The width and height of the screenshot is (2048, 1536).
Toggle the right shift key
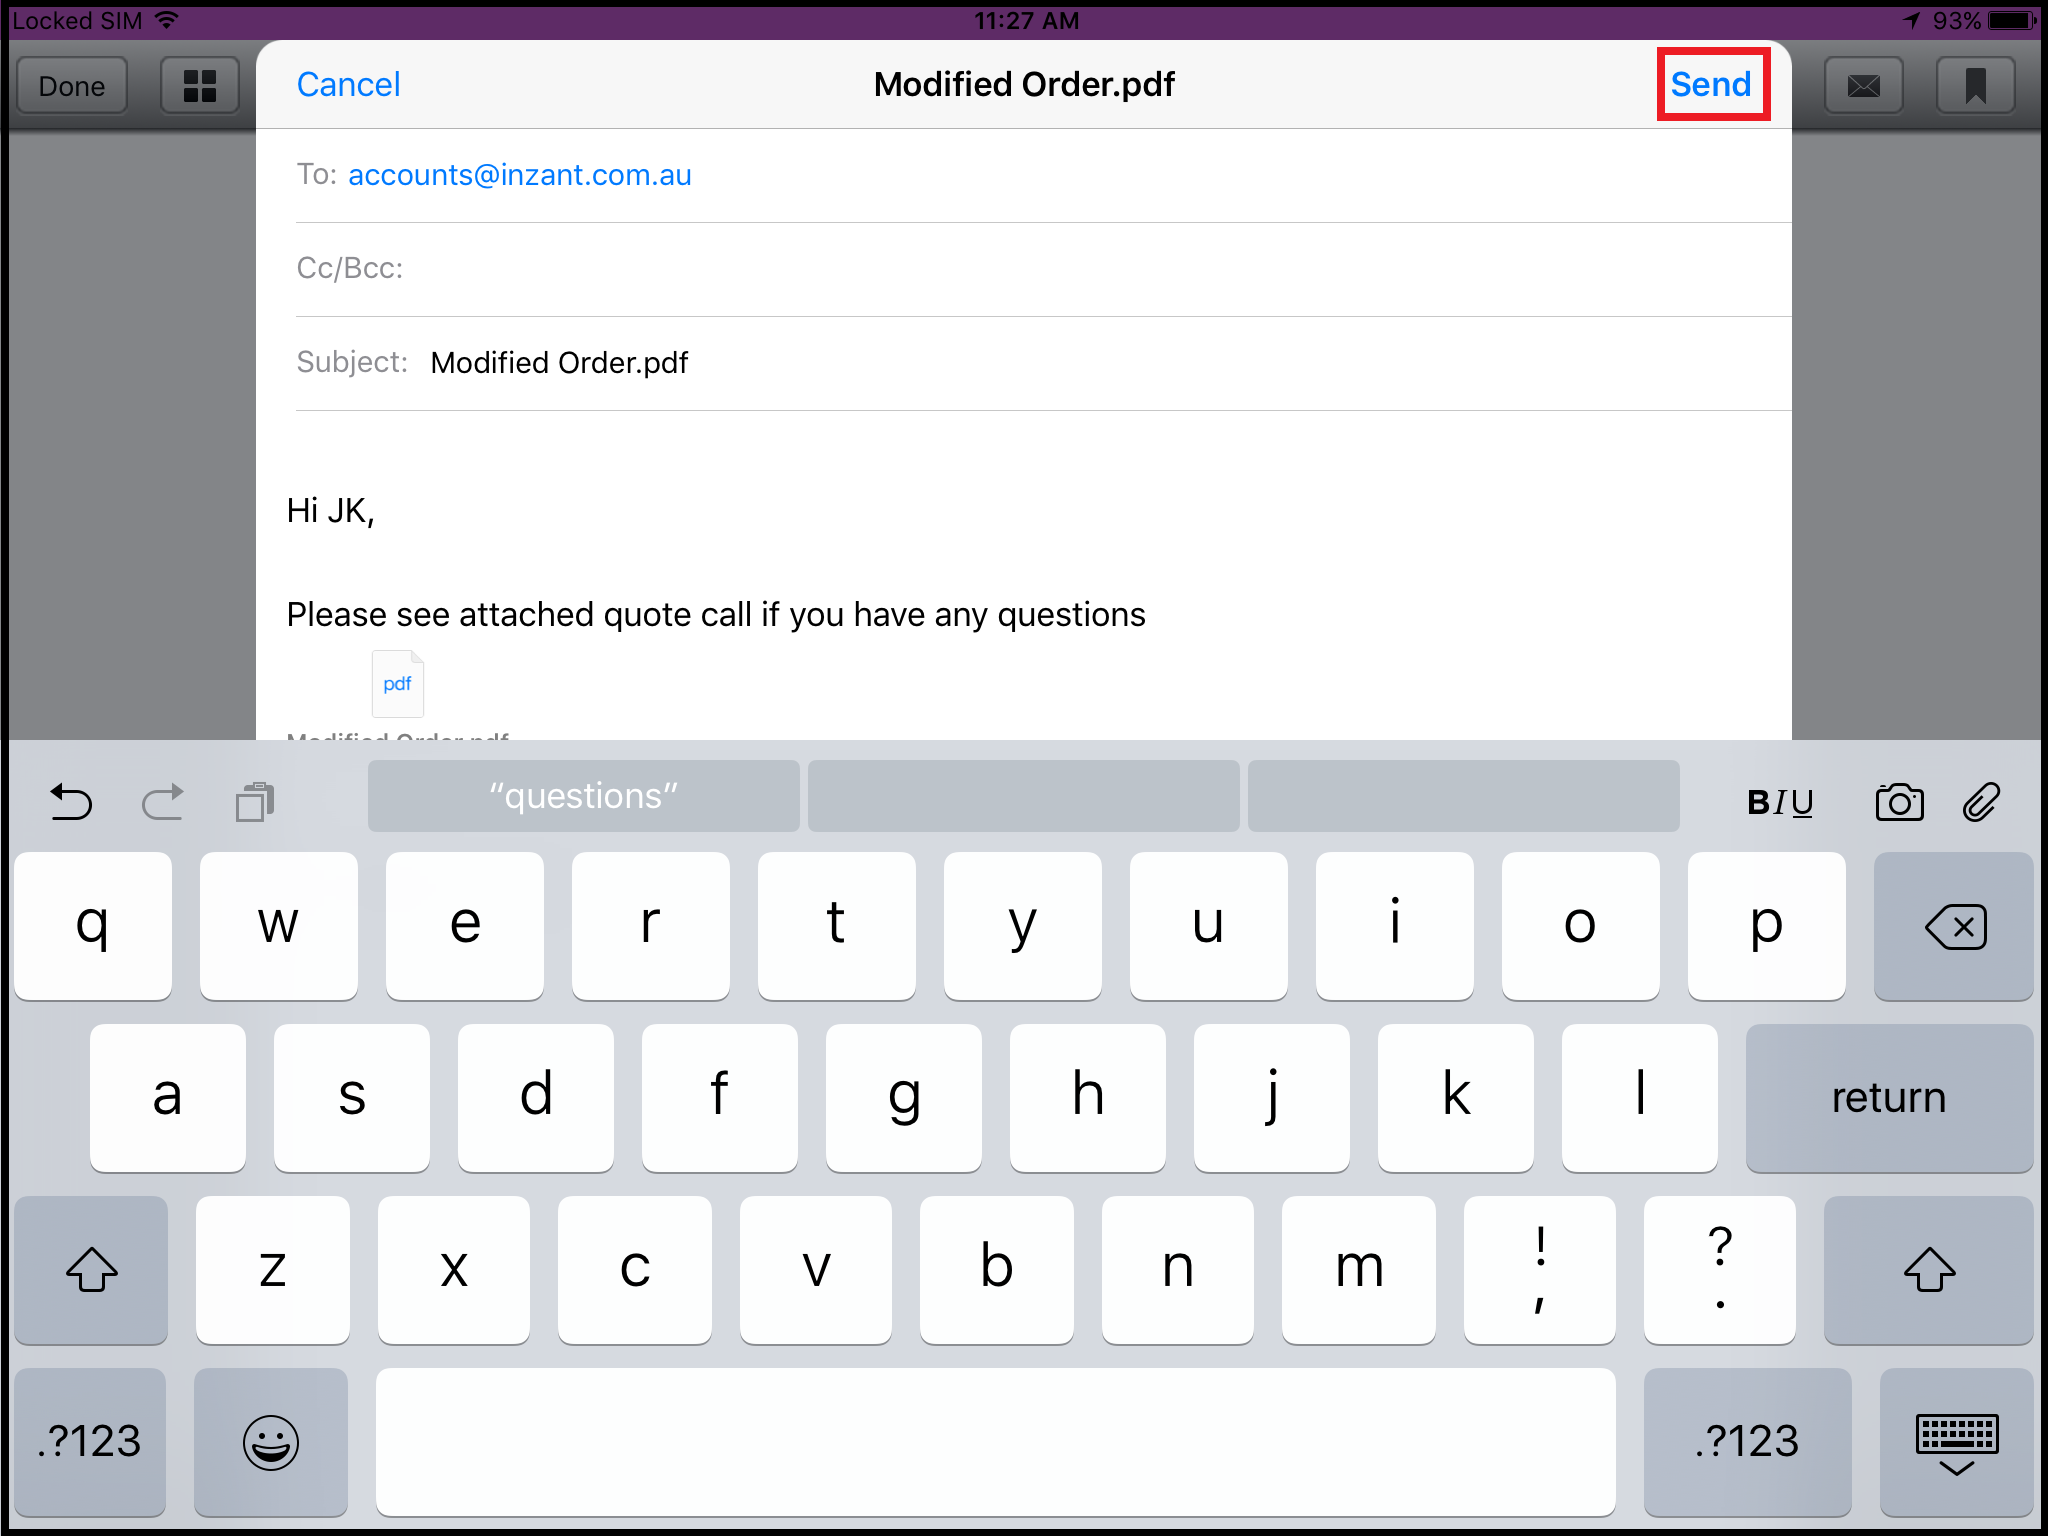point(1929,1270)
